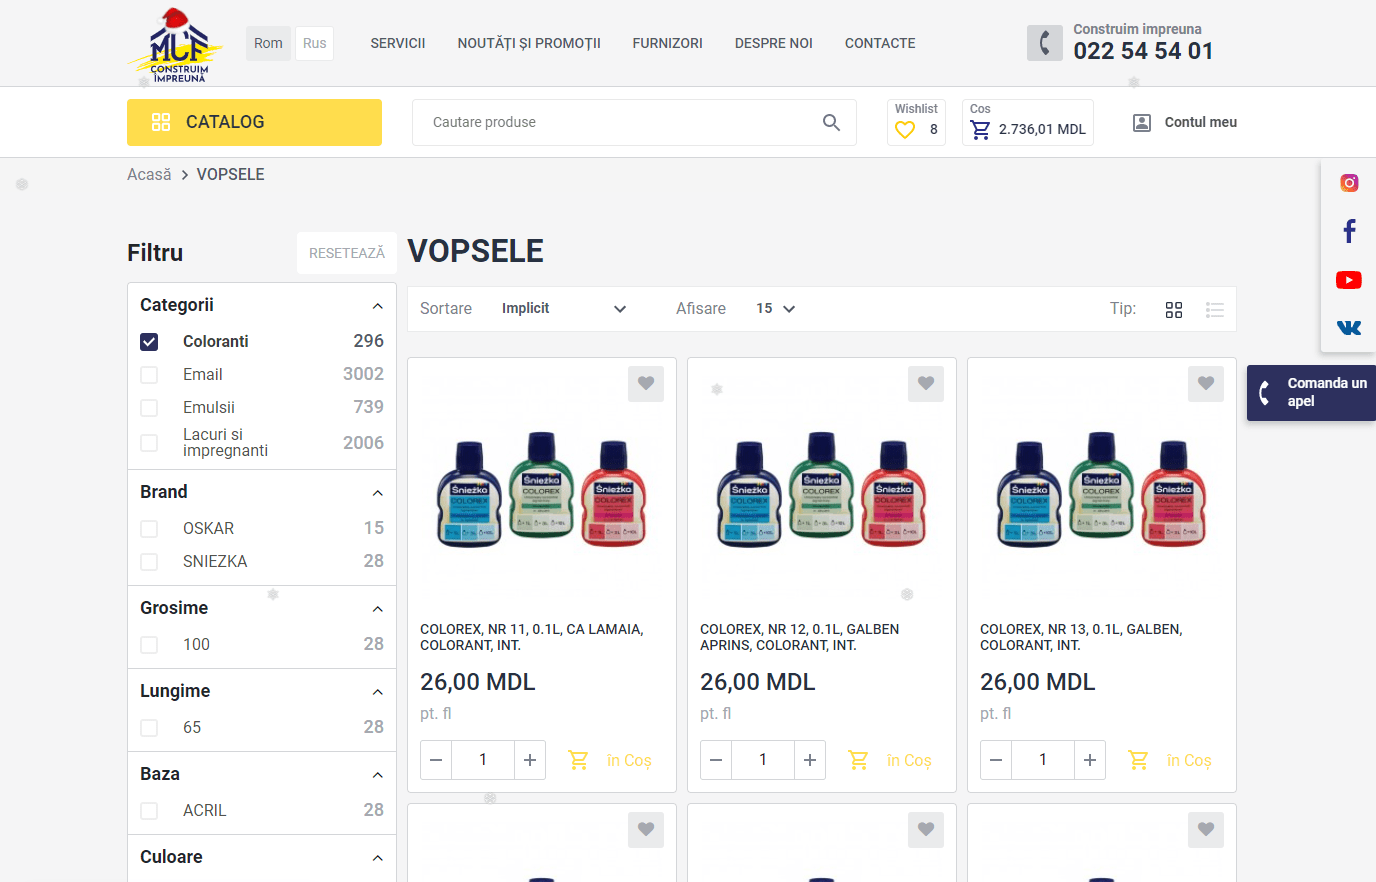
Task: Increase quantity for COLOREX NR 13
Action: click(1090, 760)
